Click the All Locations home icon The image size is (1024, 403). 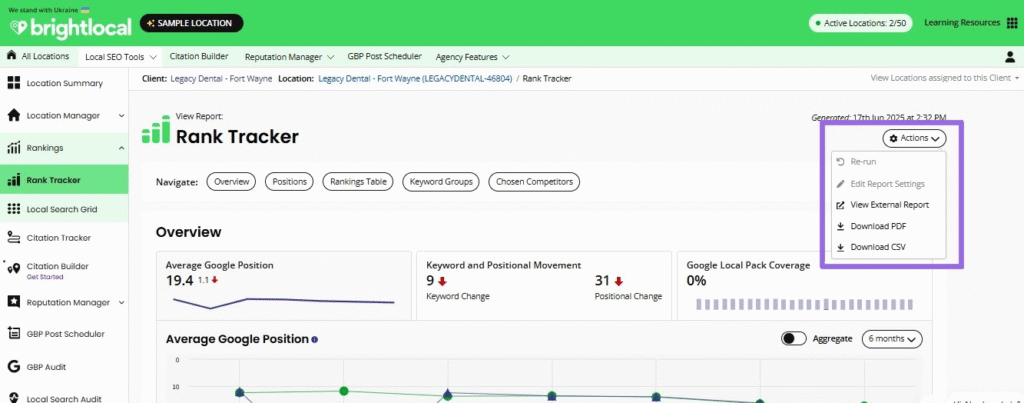pos(11,56)
